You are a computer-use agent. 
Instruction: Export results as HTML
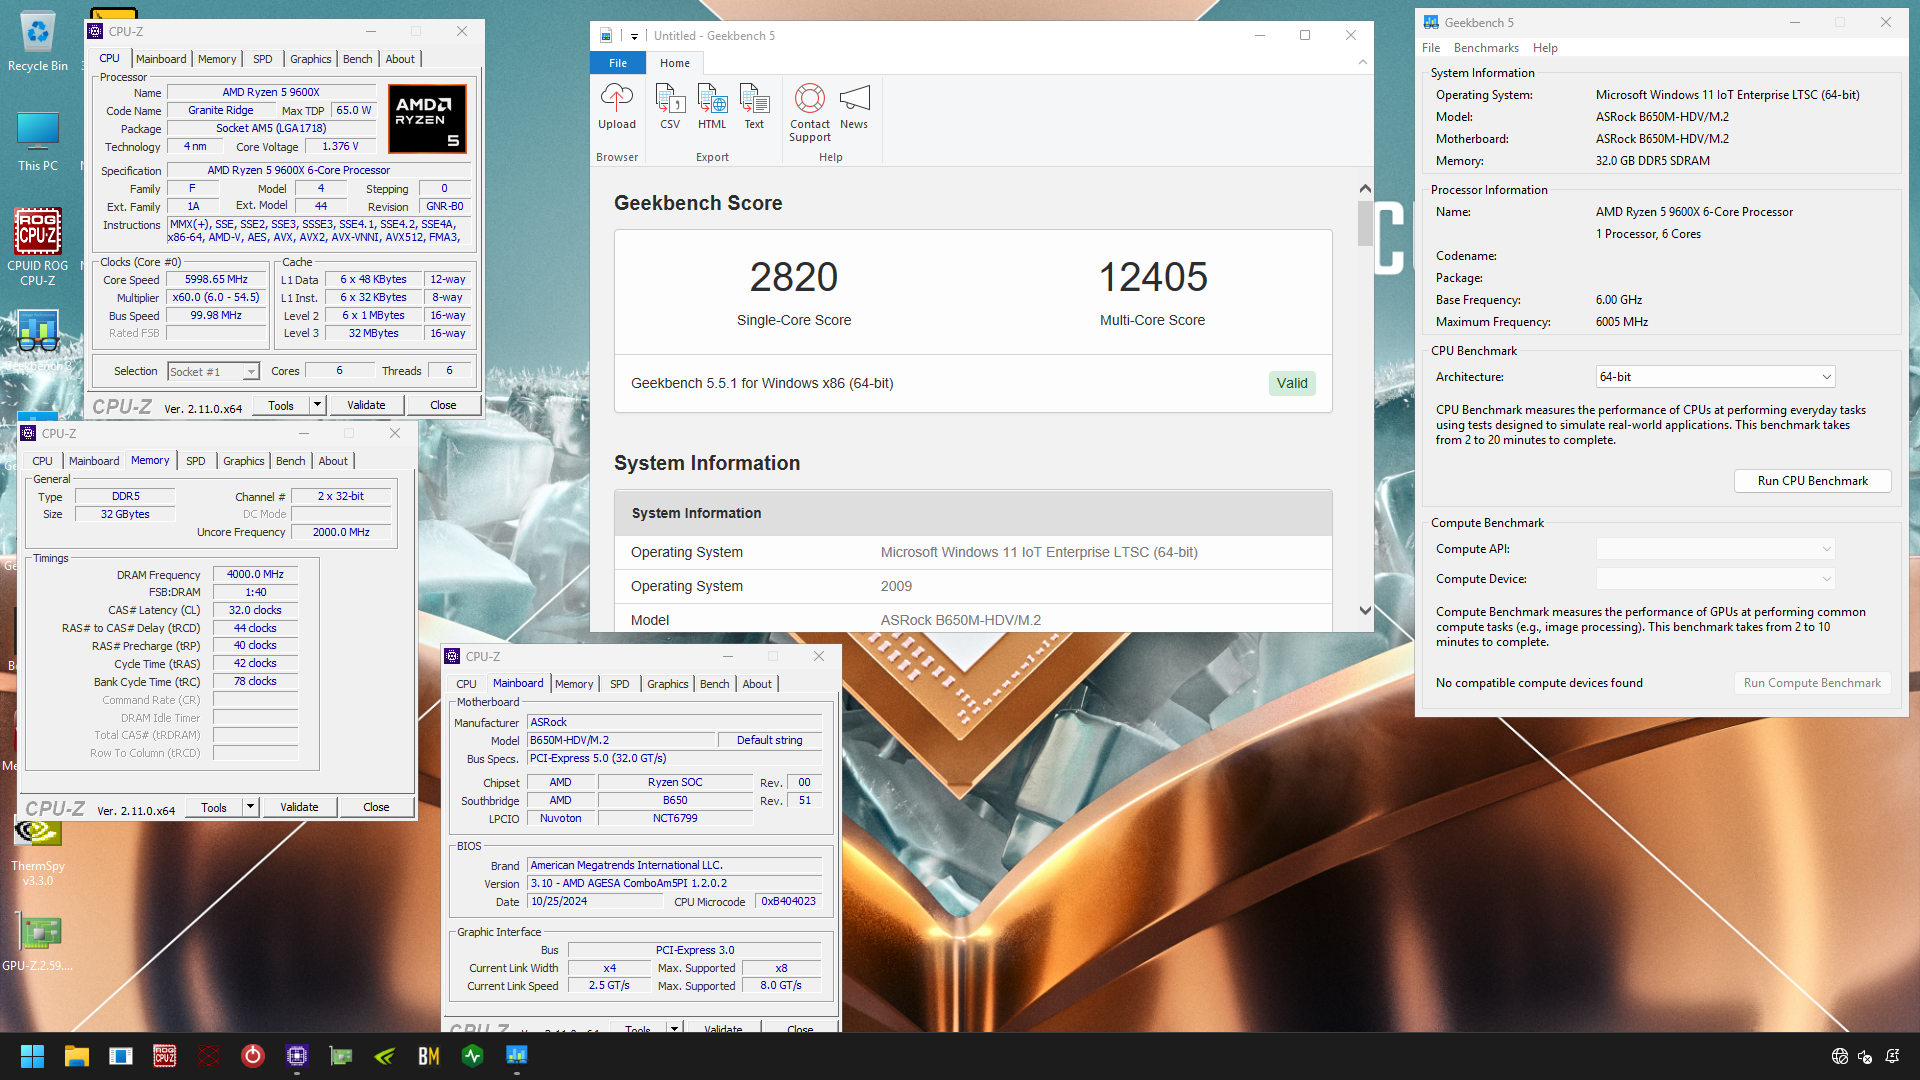click(x=712, y=107)
